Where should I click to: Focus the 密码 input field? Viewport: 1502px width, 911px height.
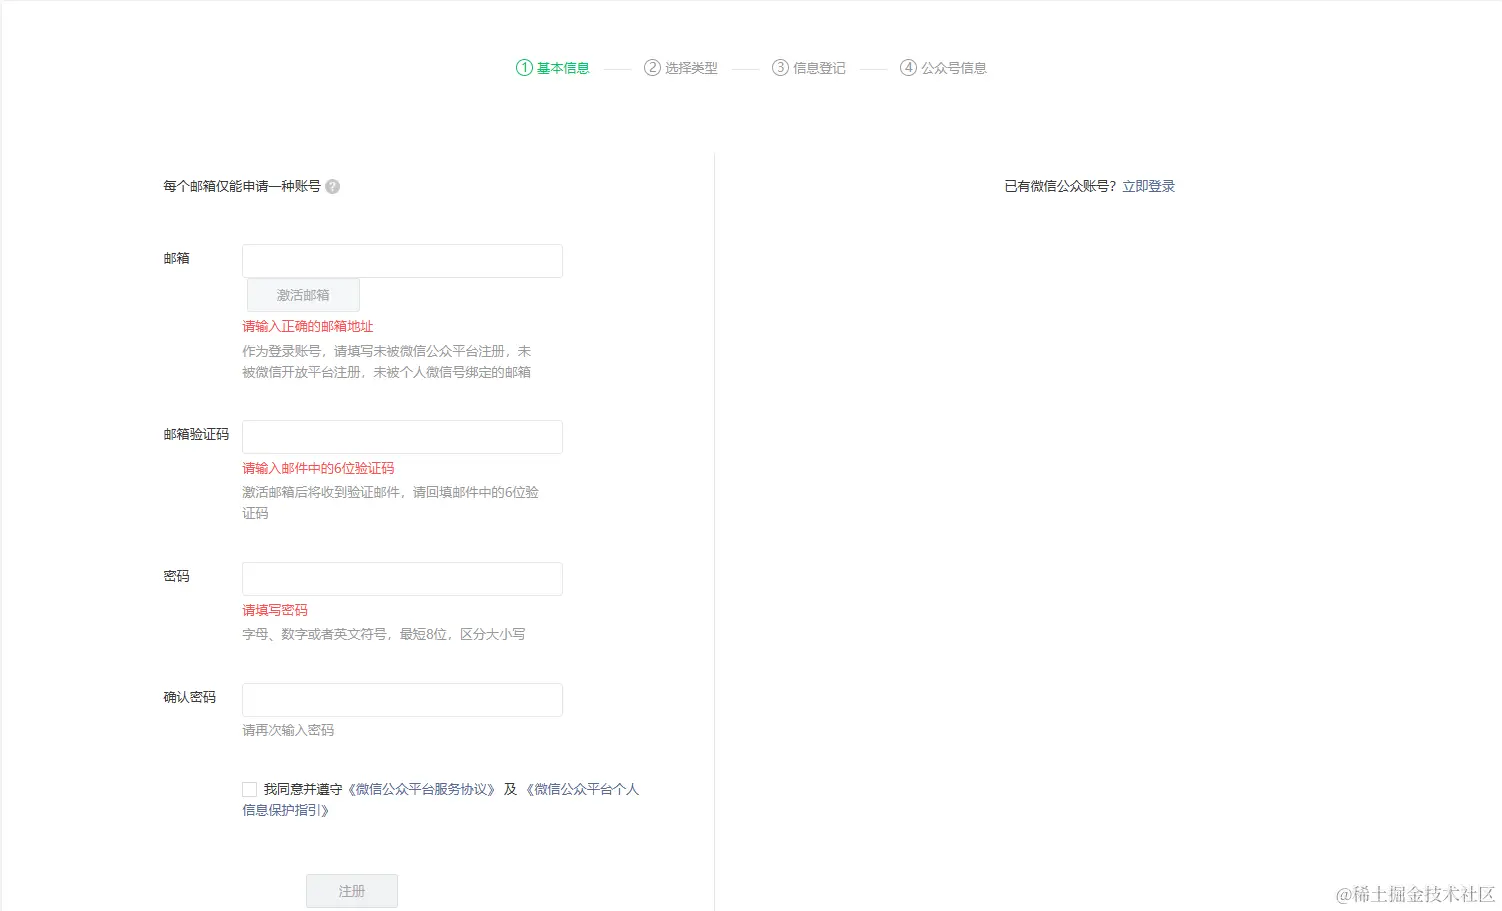click(402, 579)
